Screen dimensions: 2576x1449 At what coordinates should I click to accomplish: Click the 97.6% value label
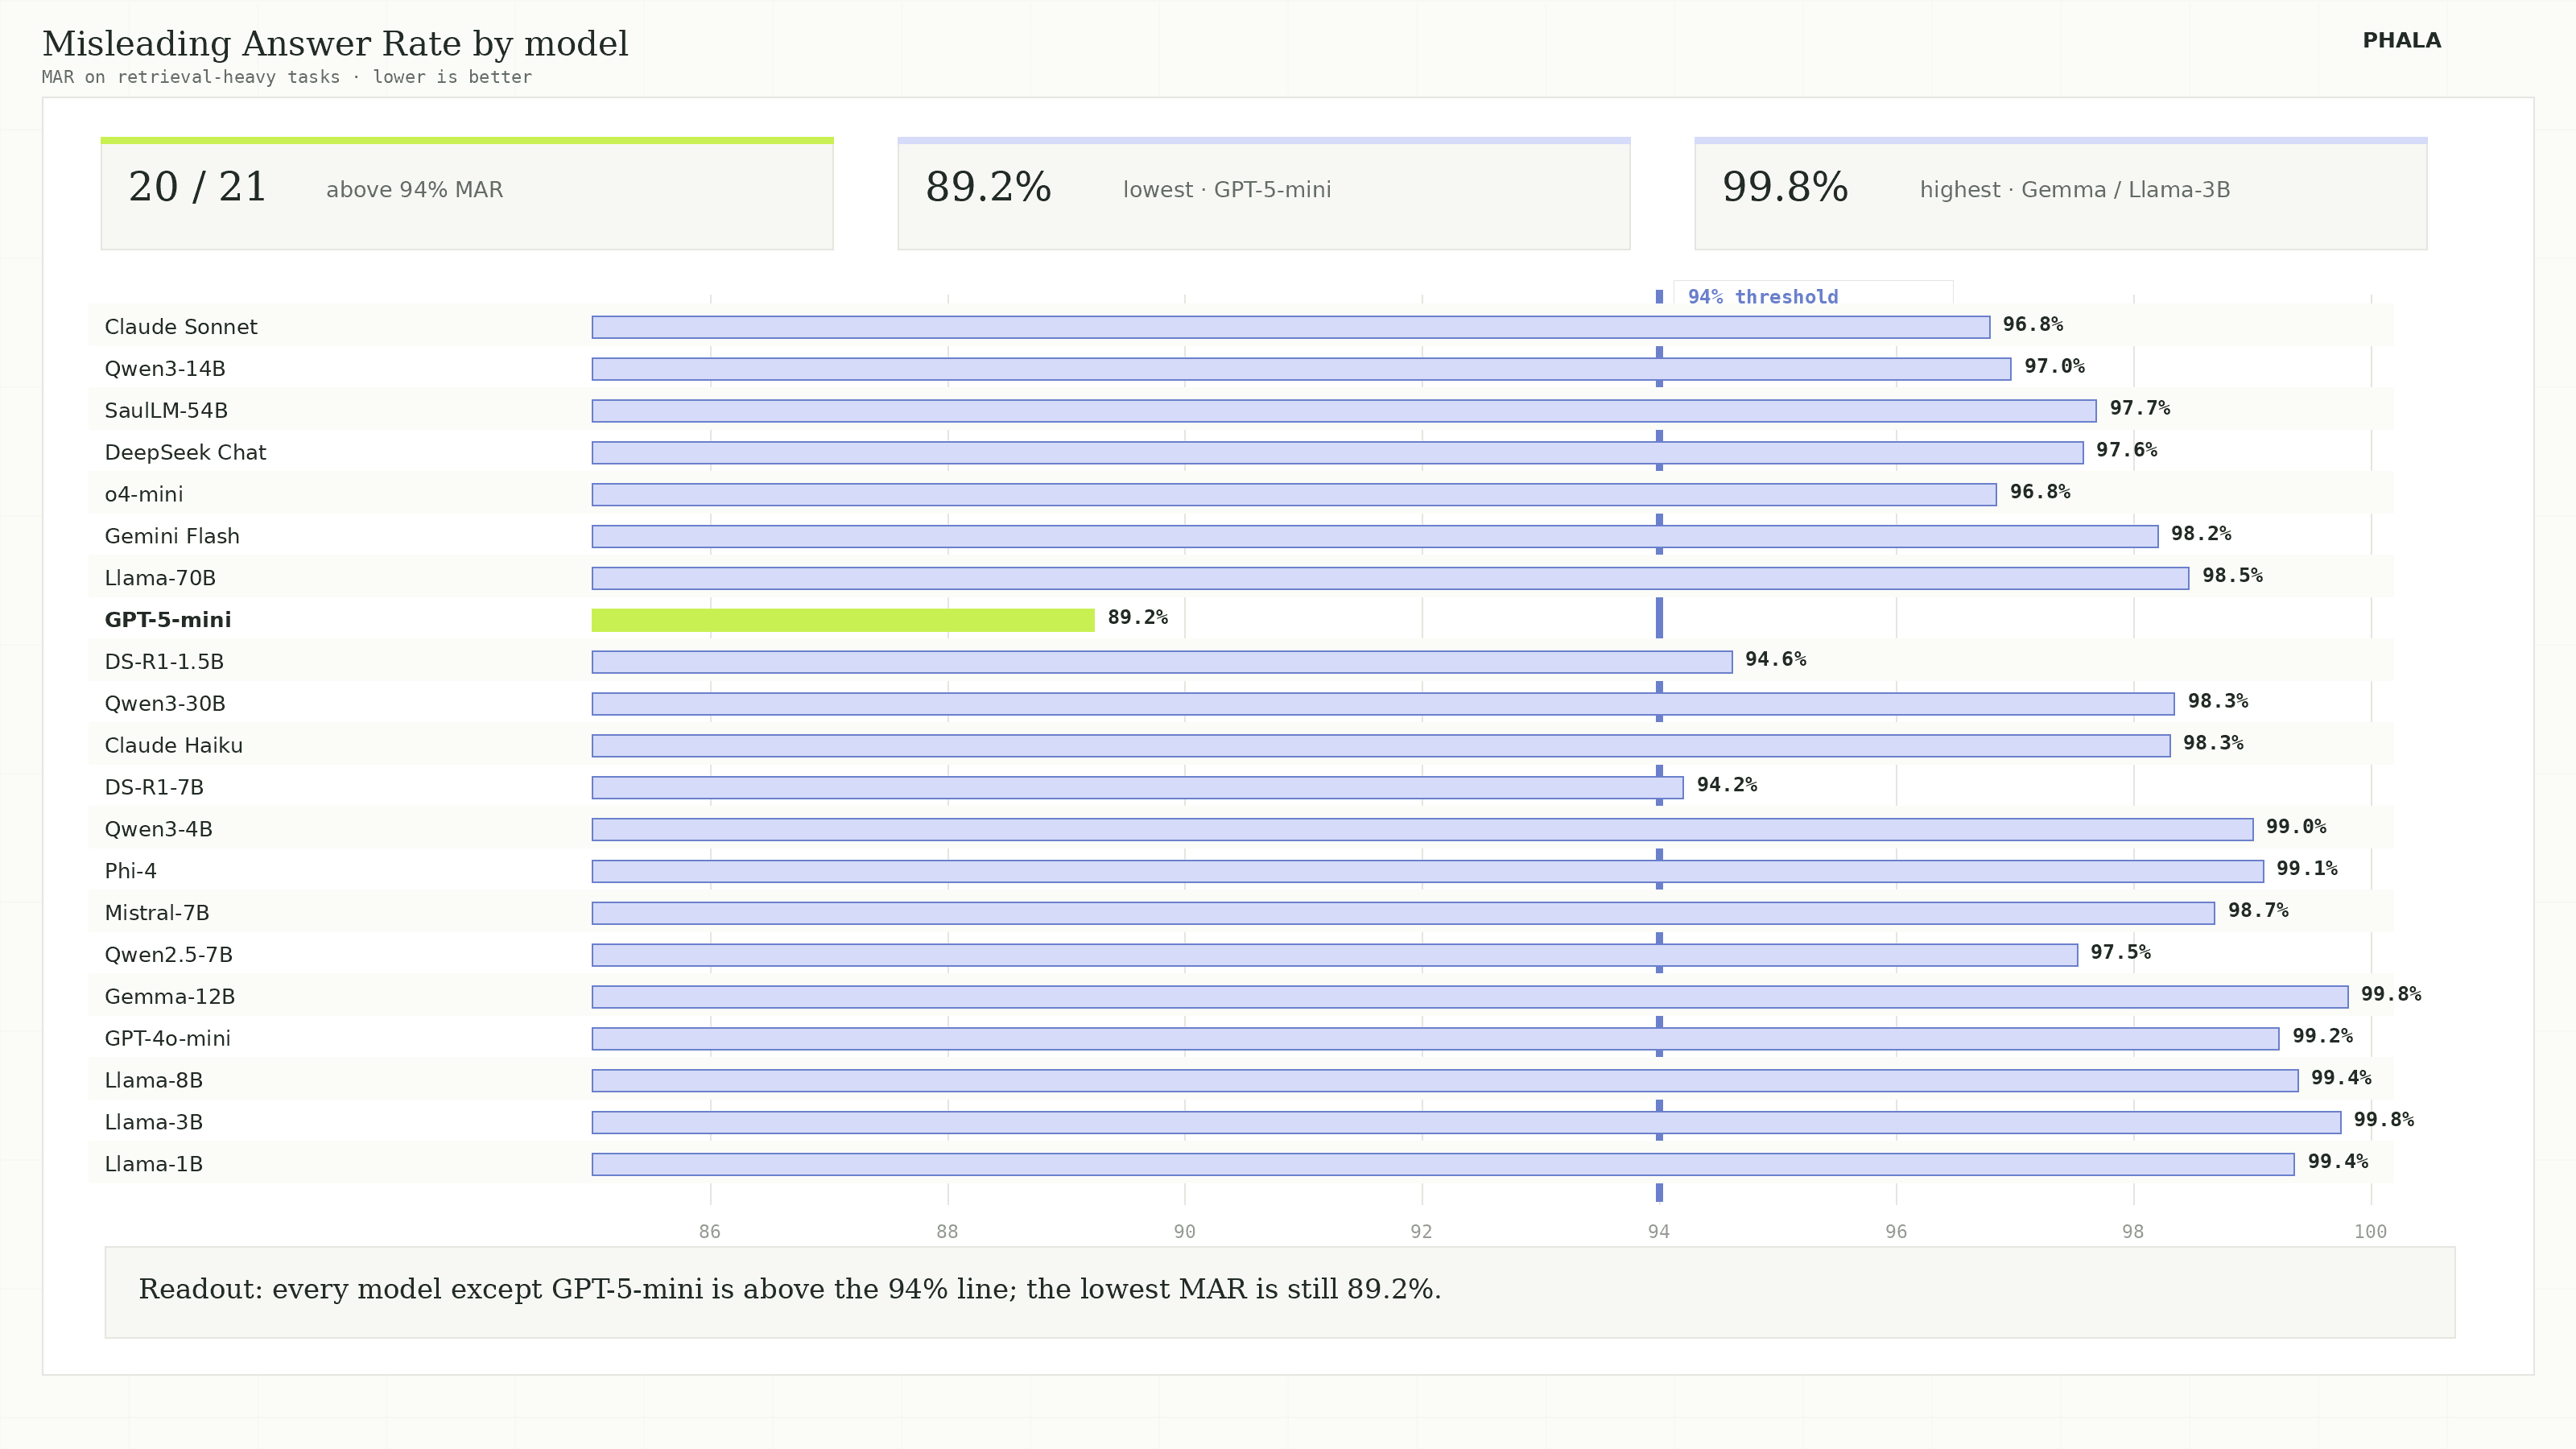2127,451
